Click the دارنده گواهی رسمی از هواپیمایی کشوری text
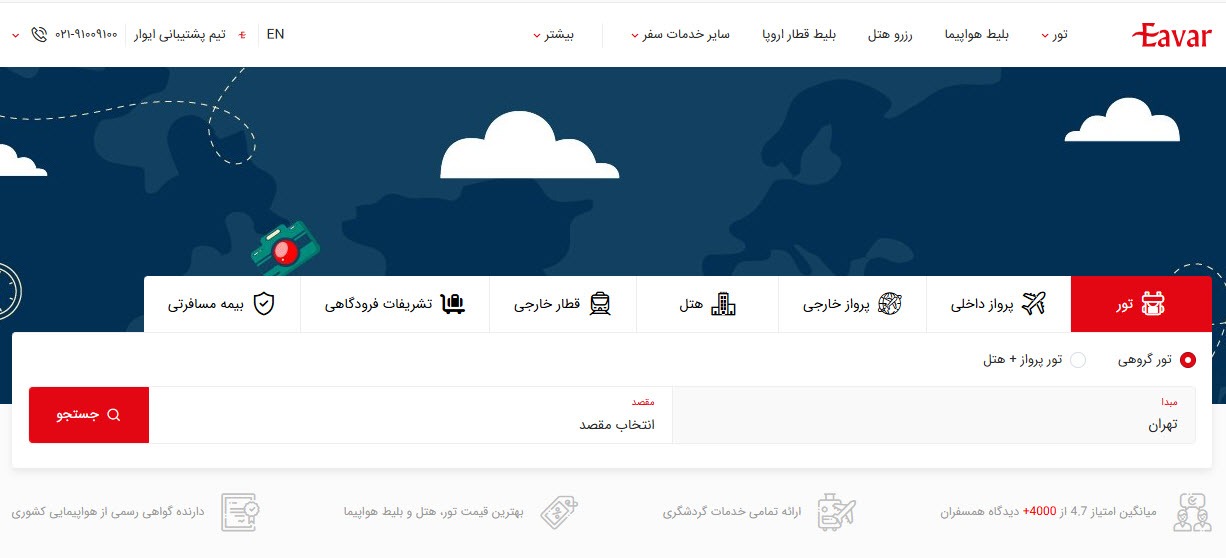 [x=108, y=511]
